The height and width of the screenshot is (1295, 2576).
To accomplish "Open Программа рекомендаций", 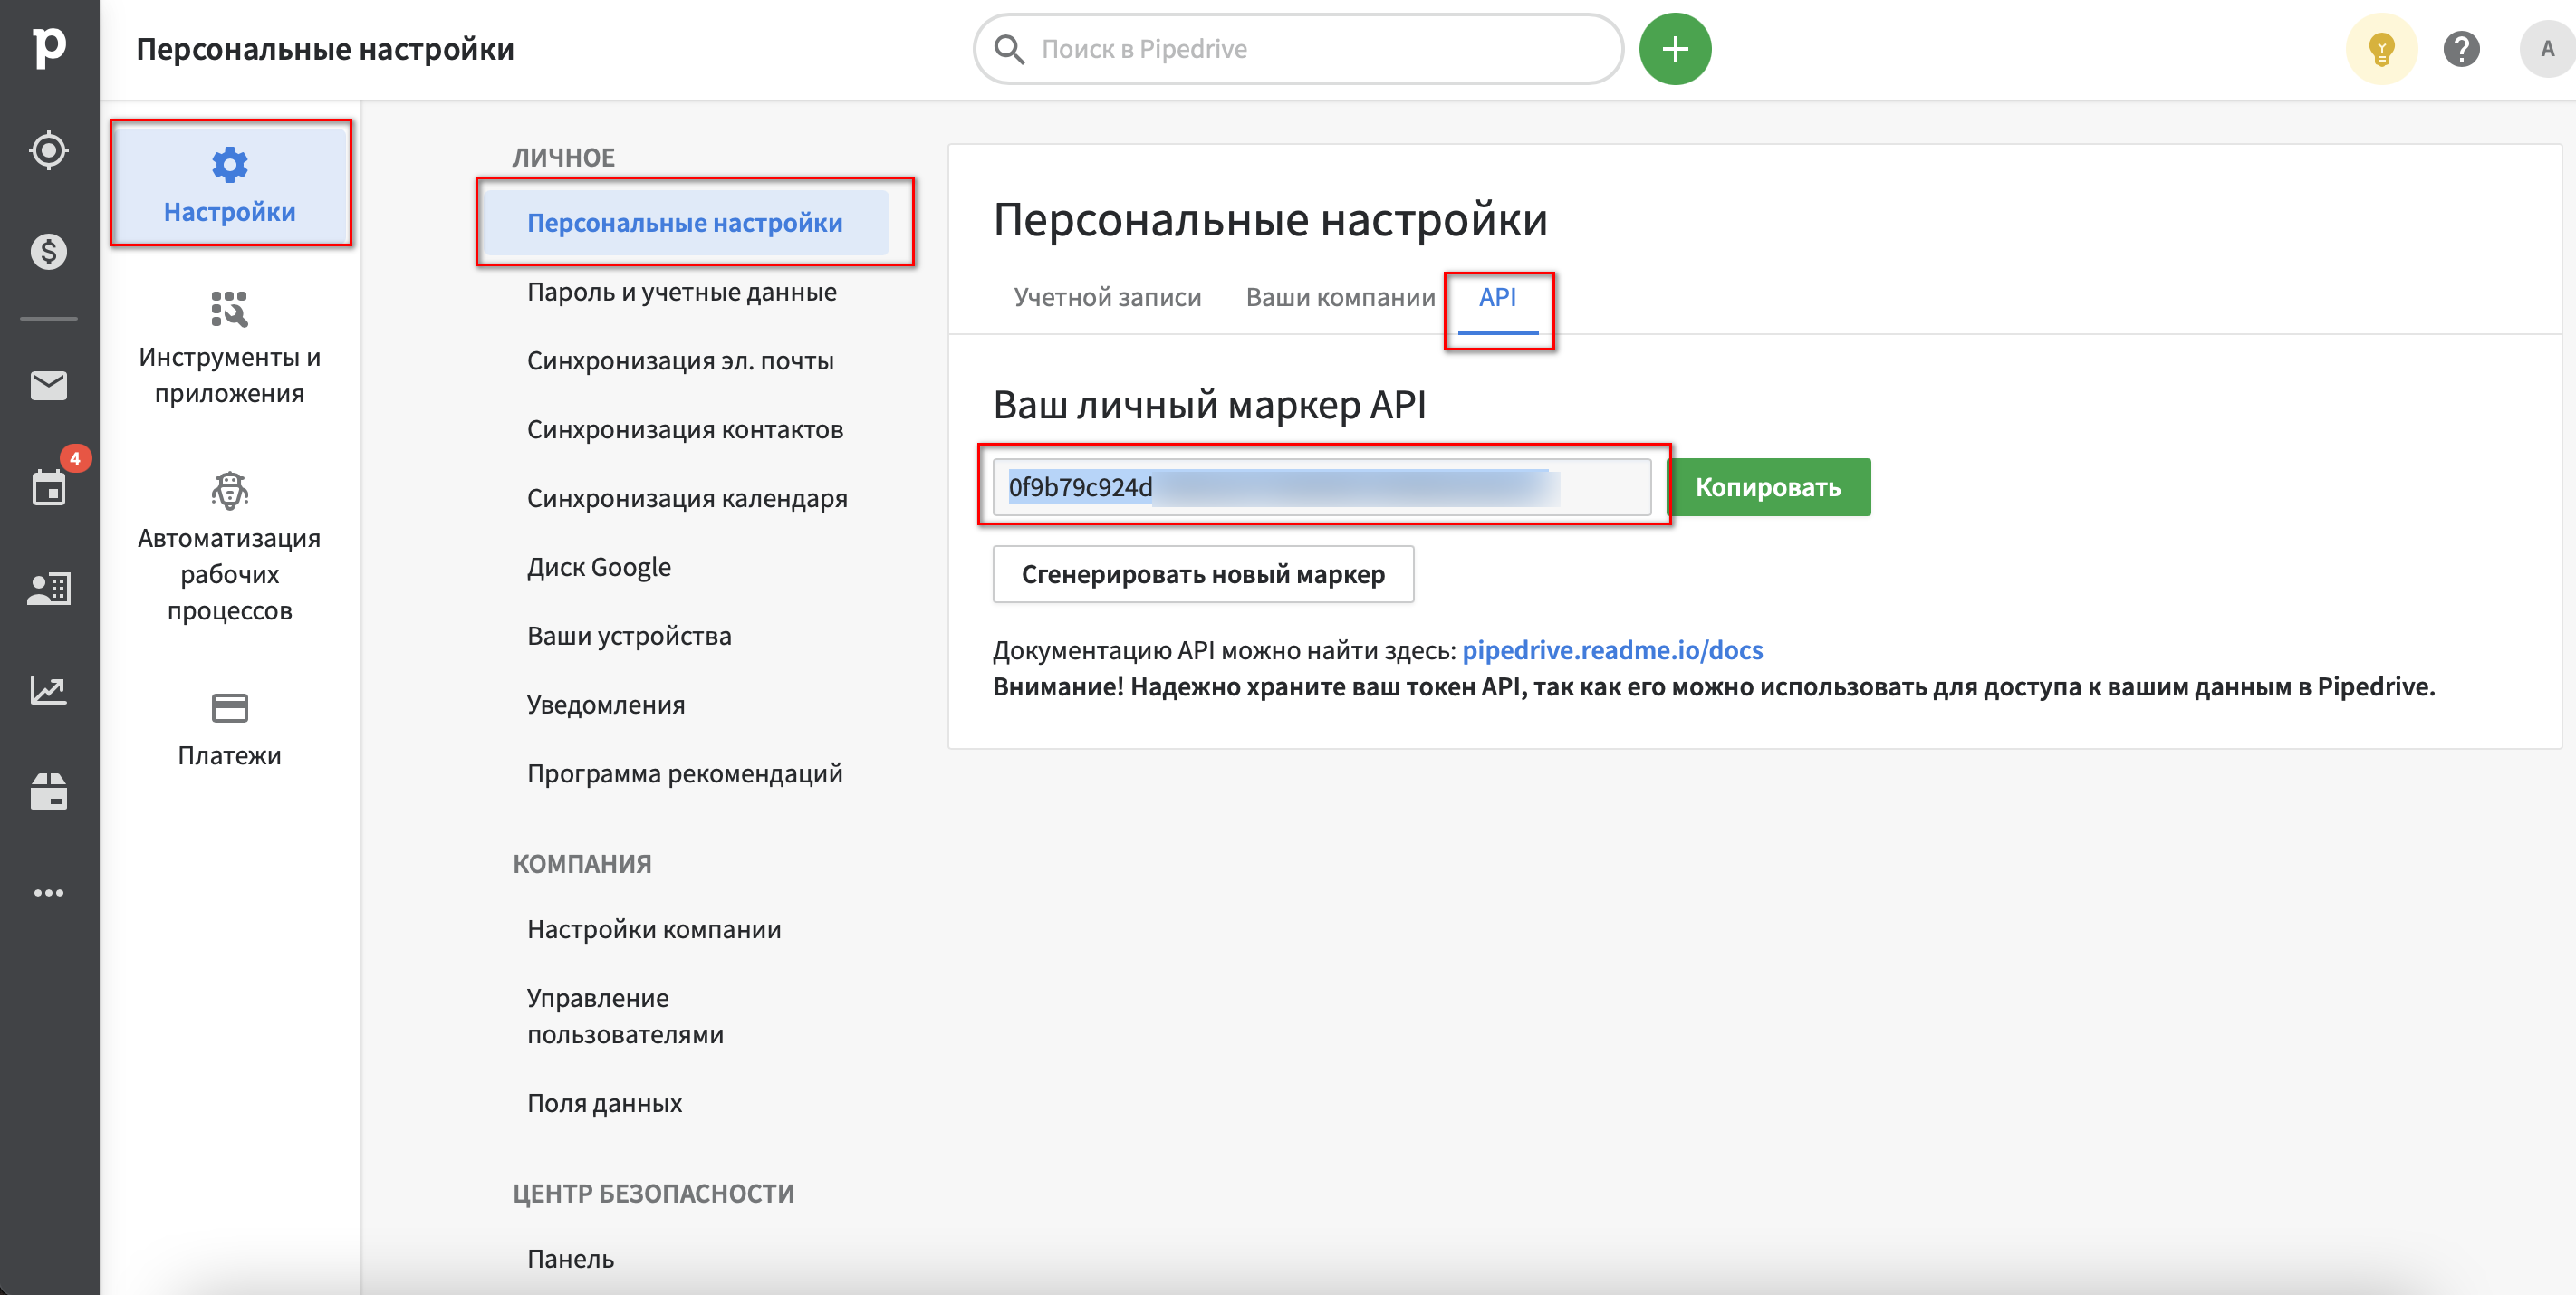I will pos(685,774).
